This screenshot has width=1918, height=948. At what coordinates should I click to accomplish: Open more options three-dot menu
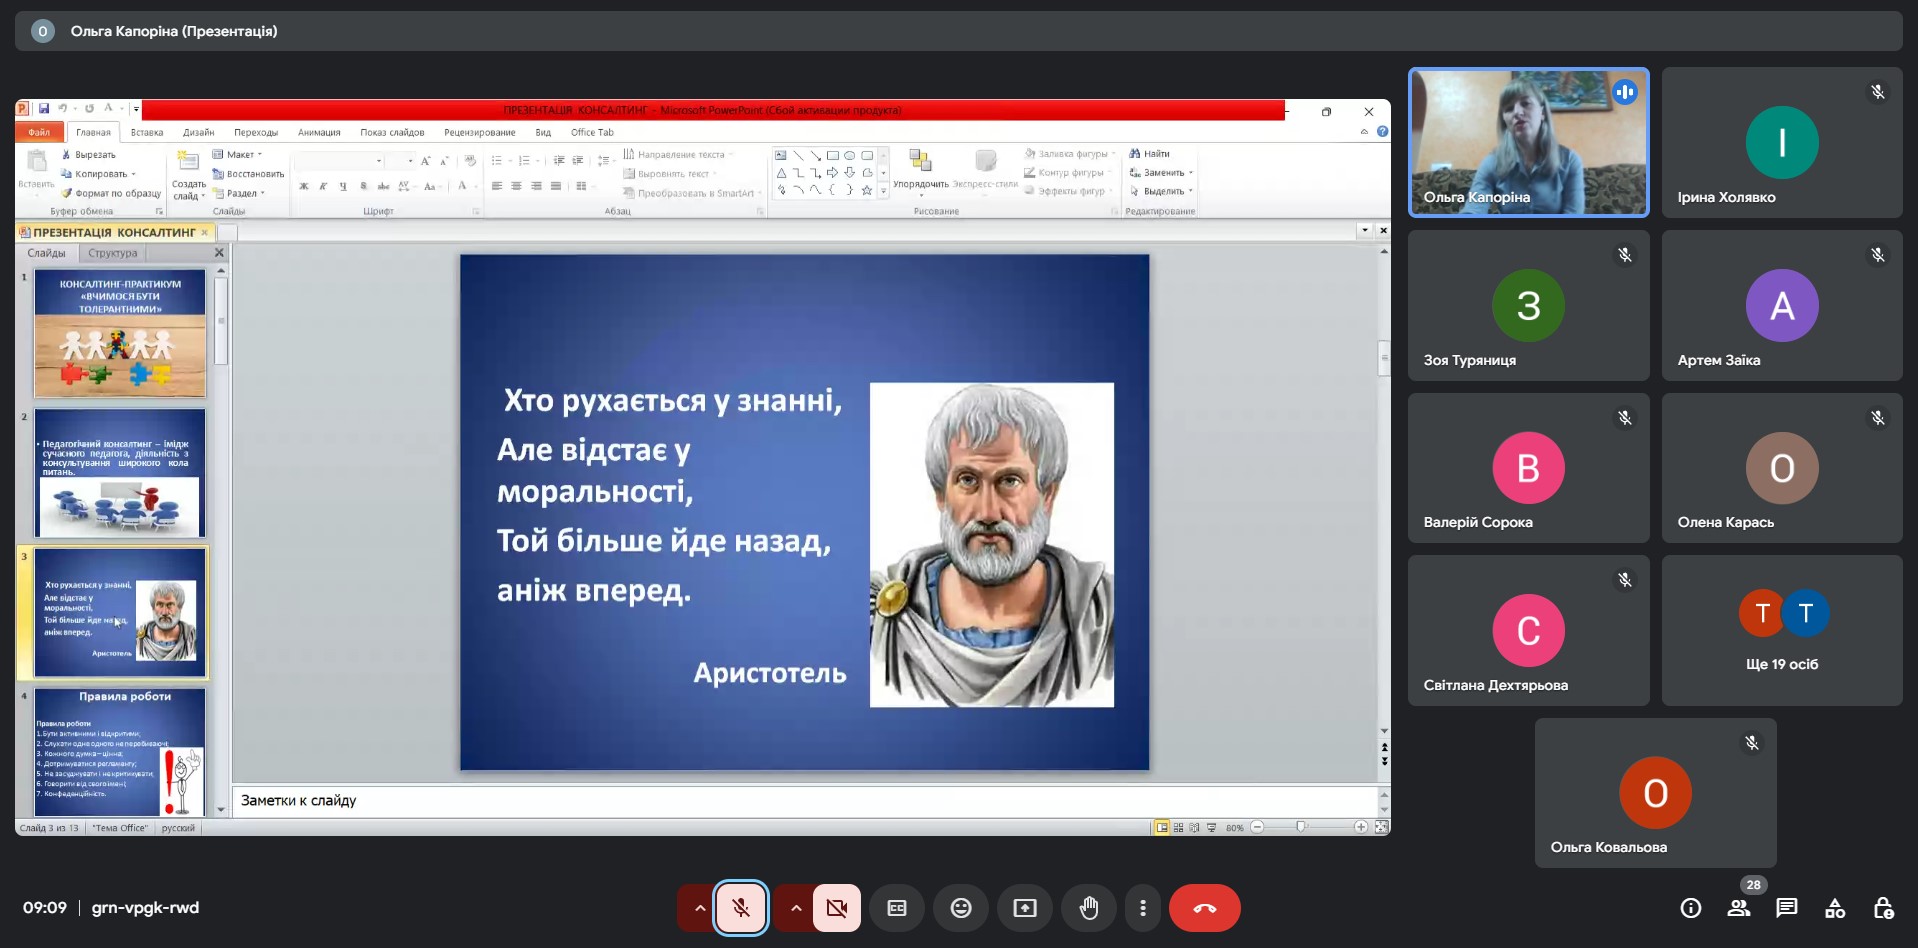[1143, 908]
